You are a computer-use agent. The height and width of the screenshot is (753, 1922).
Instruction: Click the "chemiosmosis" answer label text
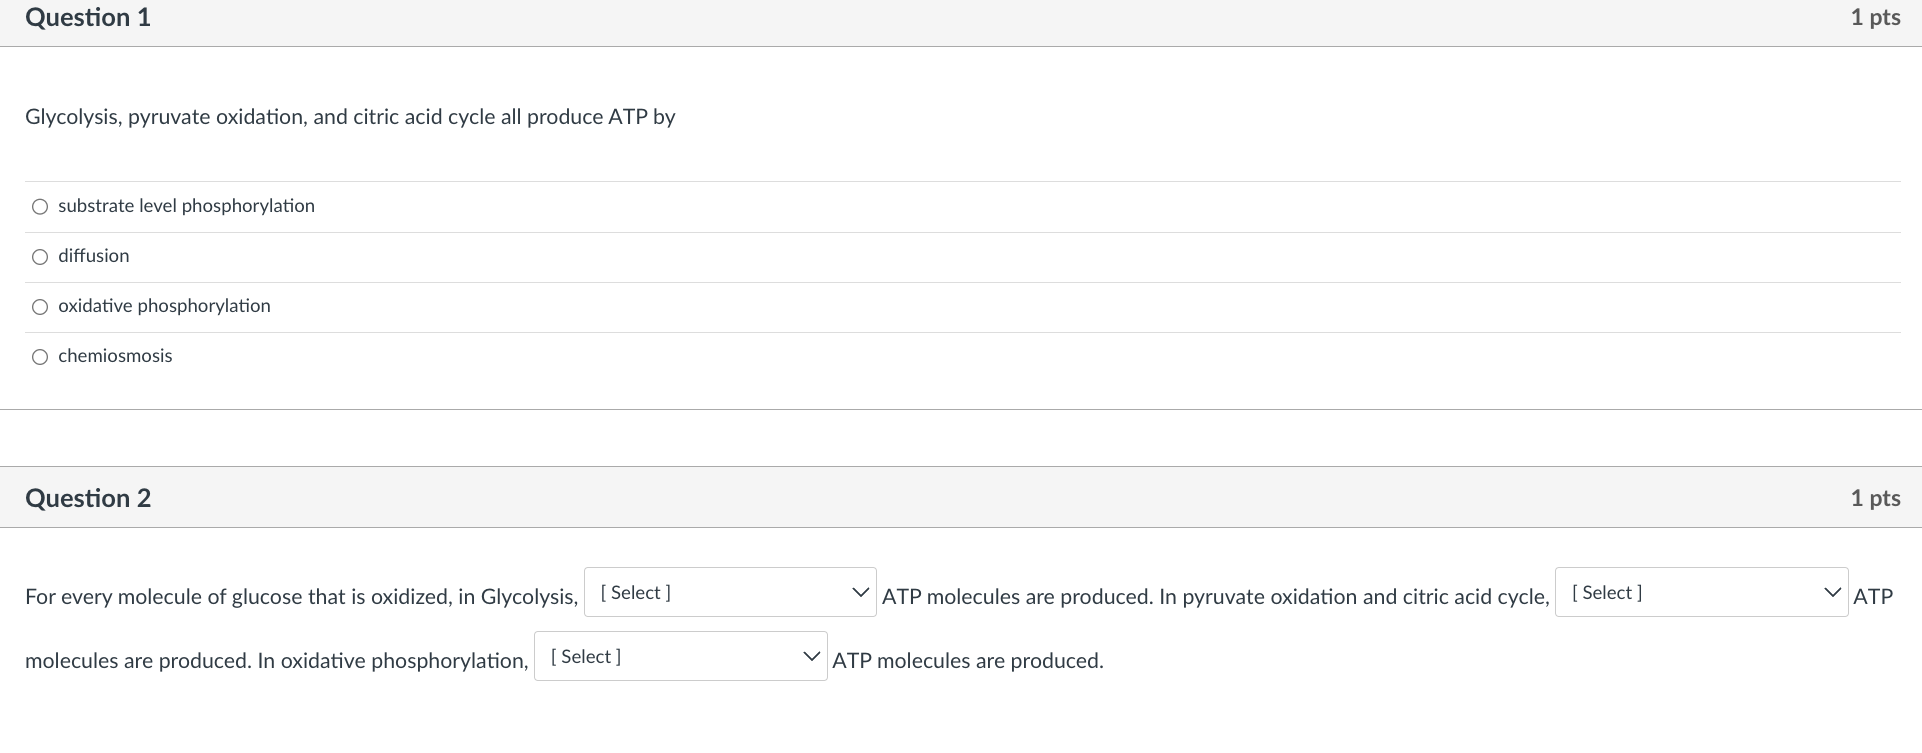pos(115,356)
